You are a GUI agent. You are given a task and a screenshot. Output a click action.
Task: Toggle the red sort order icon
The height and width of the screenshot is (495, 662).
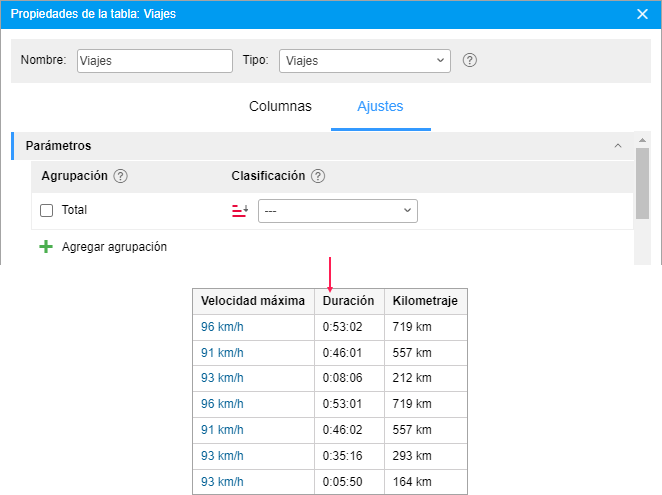point(240,211)
